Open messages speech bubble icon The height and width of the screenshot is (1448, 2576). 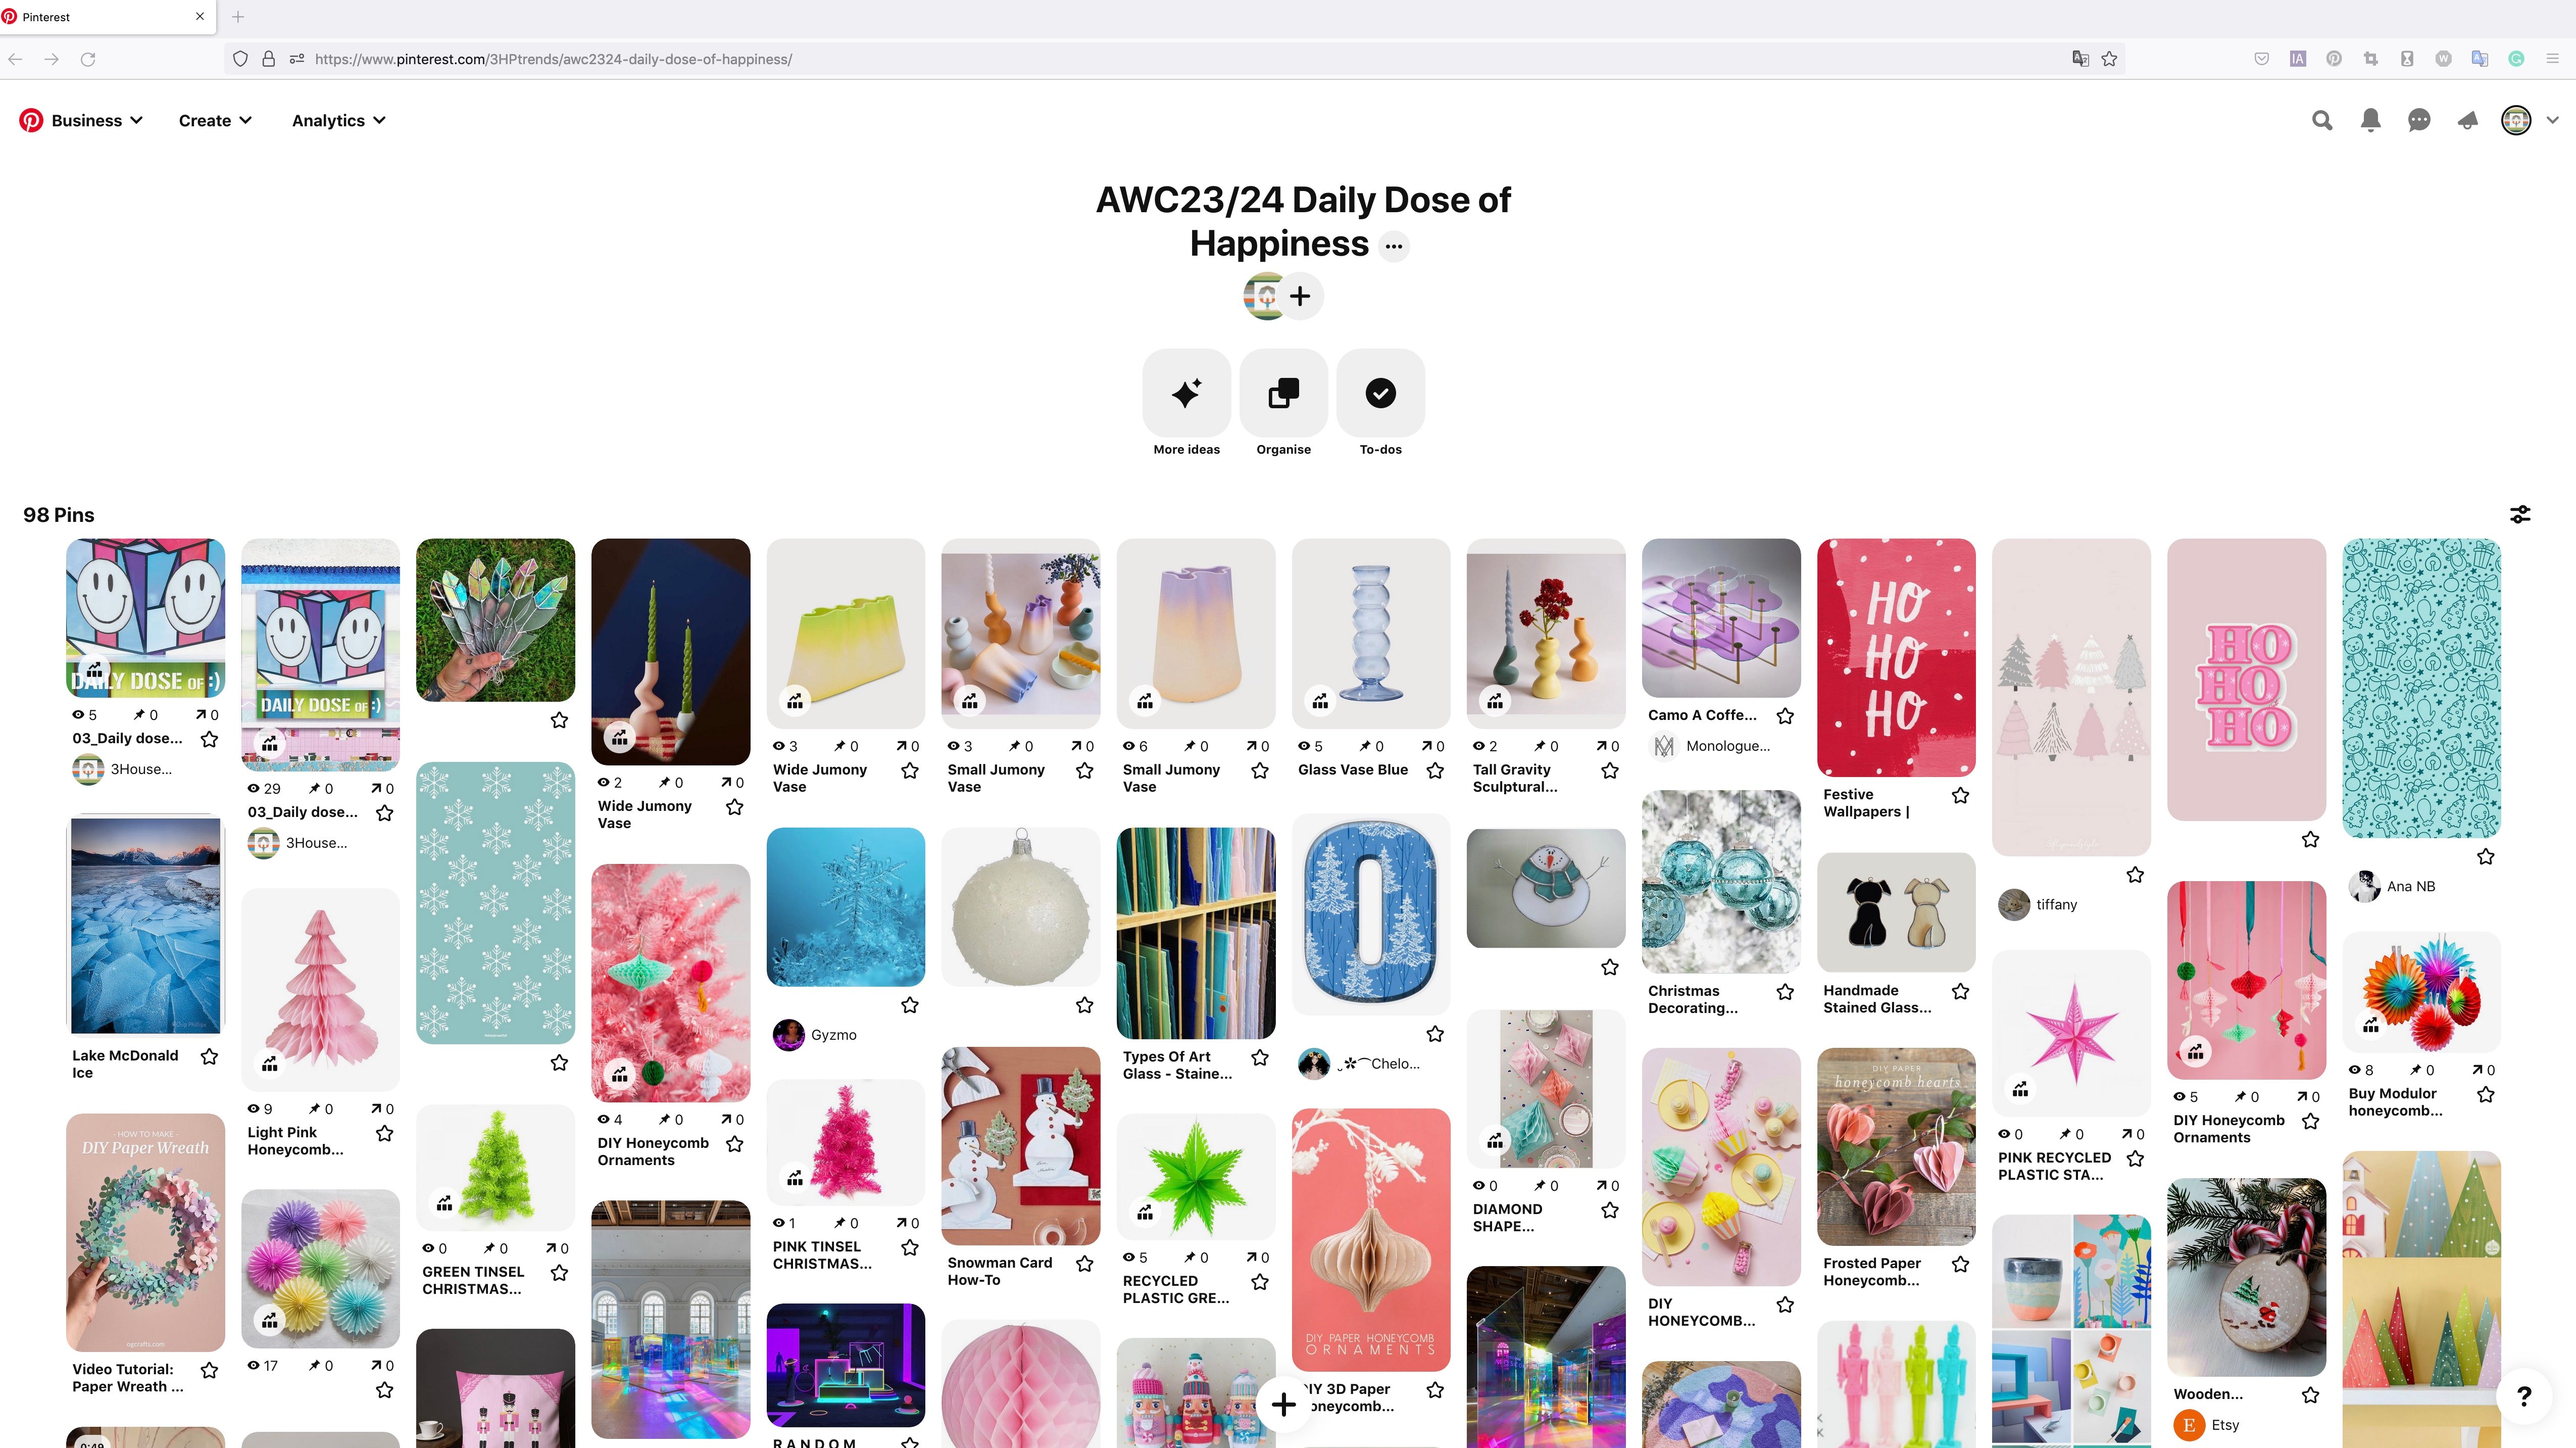[x=2419, y=121]
